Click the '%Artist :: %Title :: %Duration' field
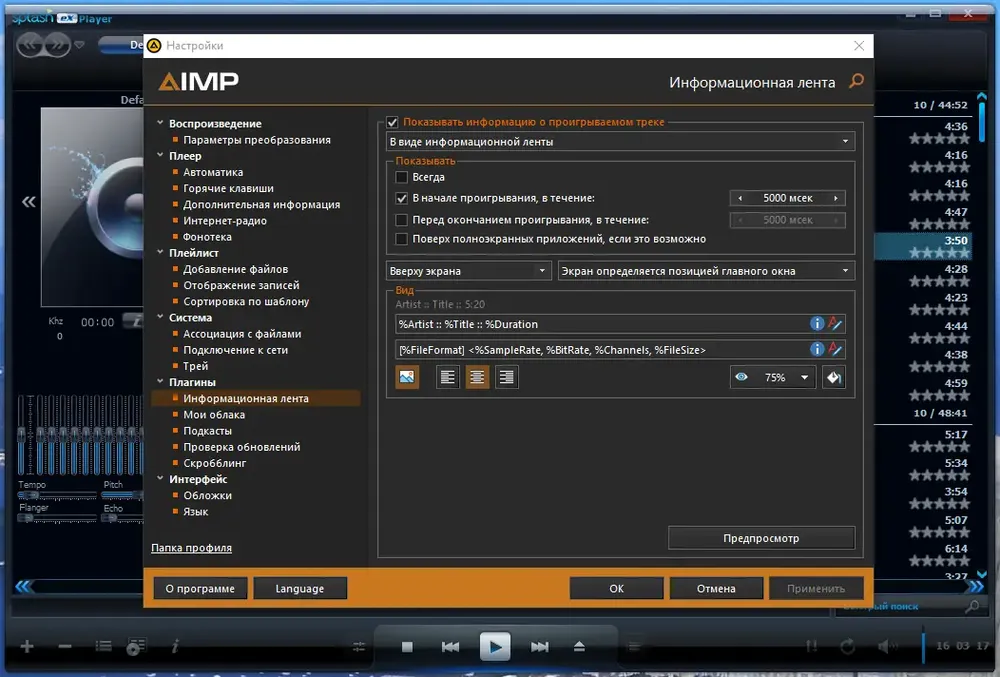This screenshot has width=1000, height=677. click(601, 324)
